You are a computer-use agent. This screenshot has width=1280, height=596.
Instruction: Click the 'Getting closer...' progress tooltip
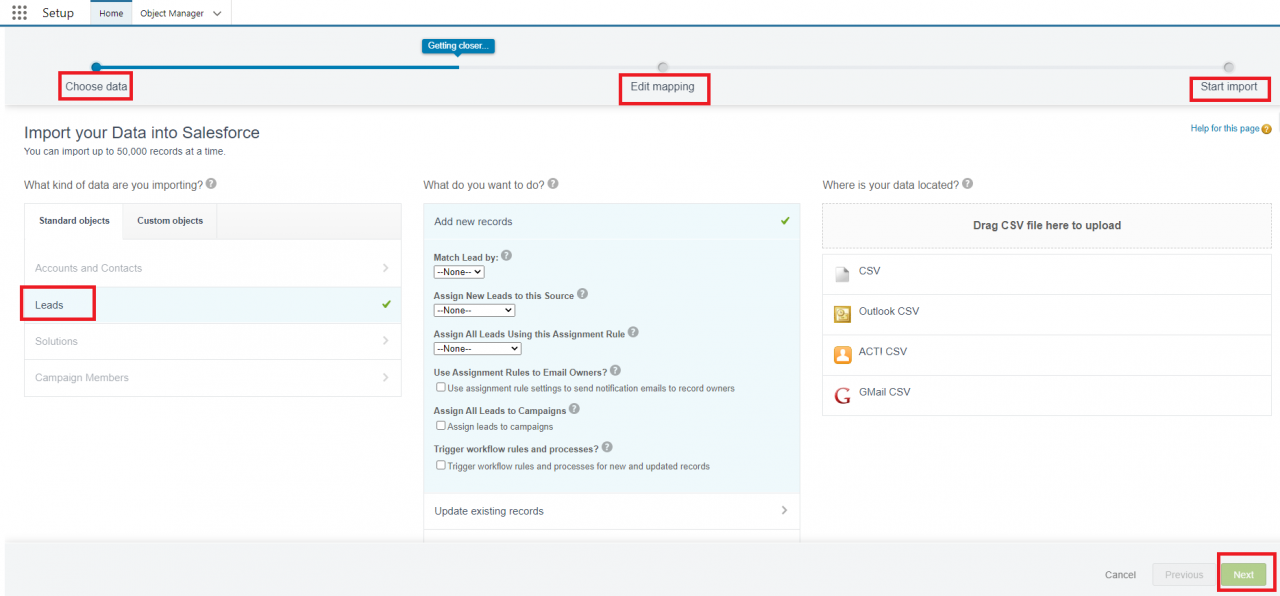(458, 46)
